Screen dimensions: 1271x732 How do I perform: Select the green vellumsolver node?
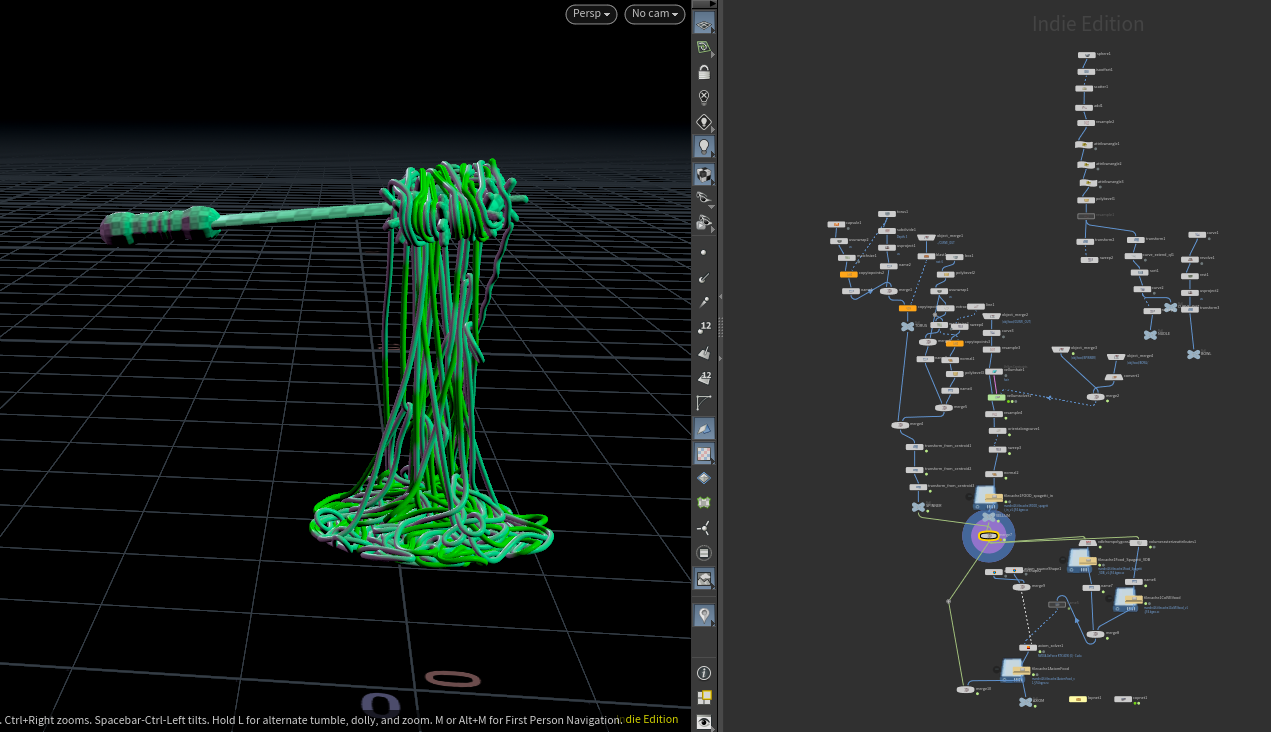pos(995,397)
